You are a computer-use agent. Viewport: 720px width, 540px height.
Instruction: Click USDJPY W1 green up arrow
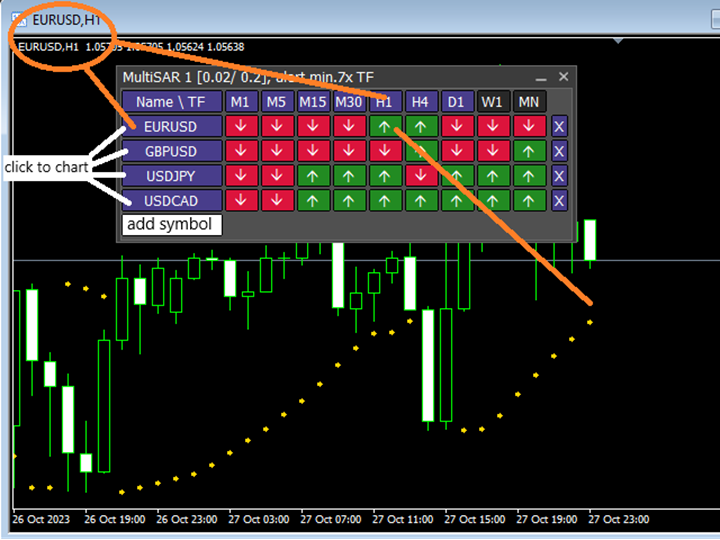pyautogui.click(x=493, y=176)
